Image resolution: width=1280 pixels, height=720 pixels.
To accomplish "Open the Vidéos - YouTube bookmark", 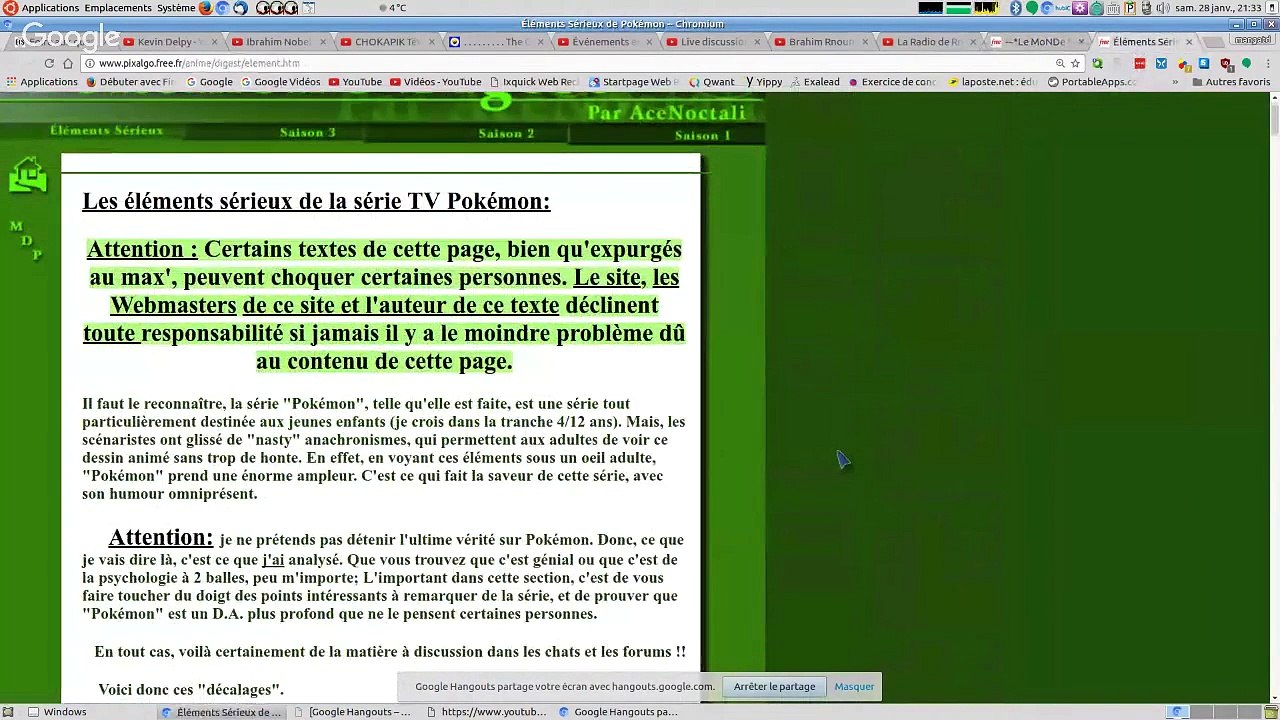I will (436, 82).
